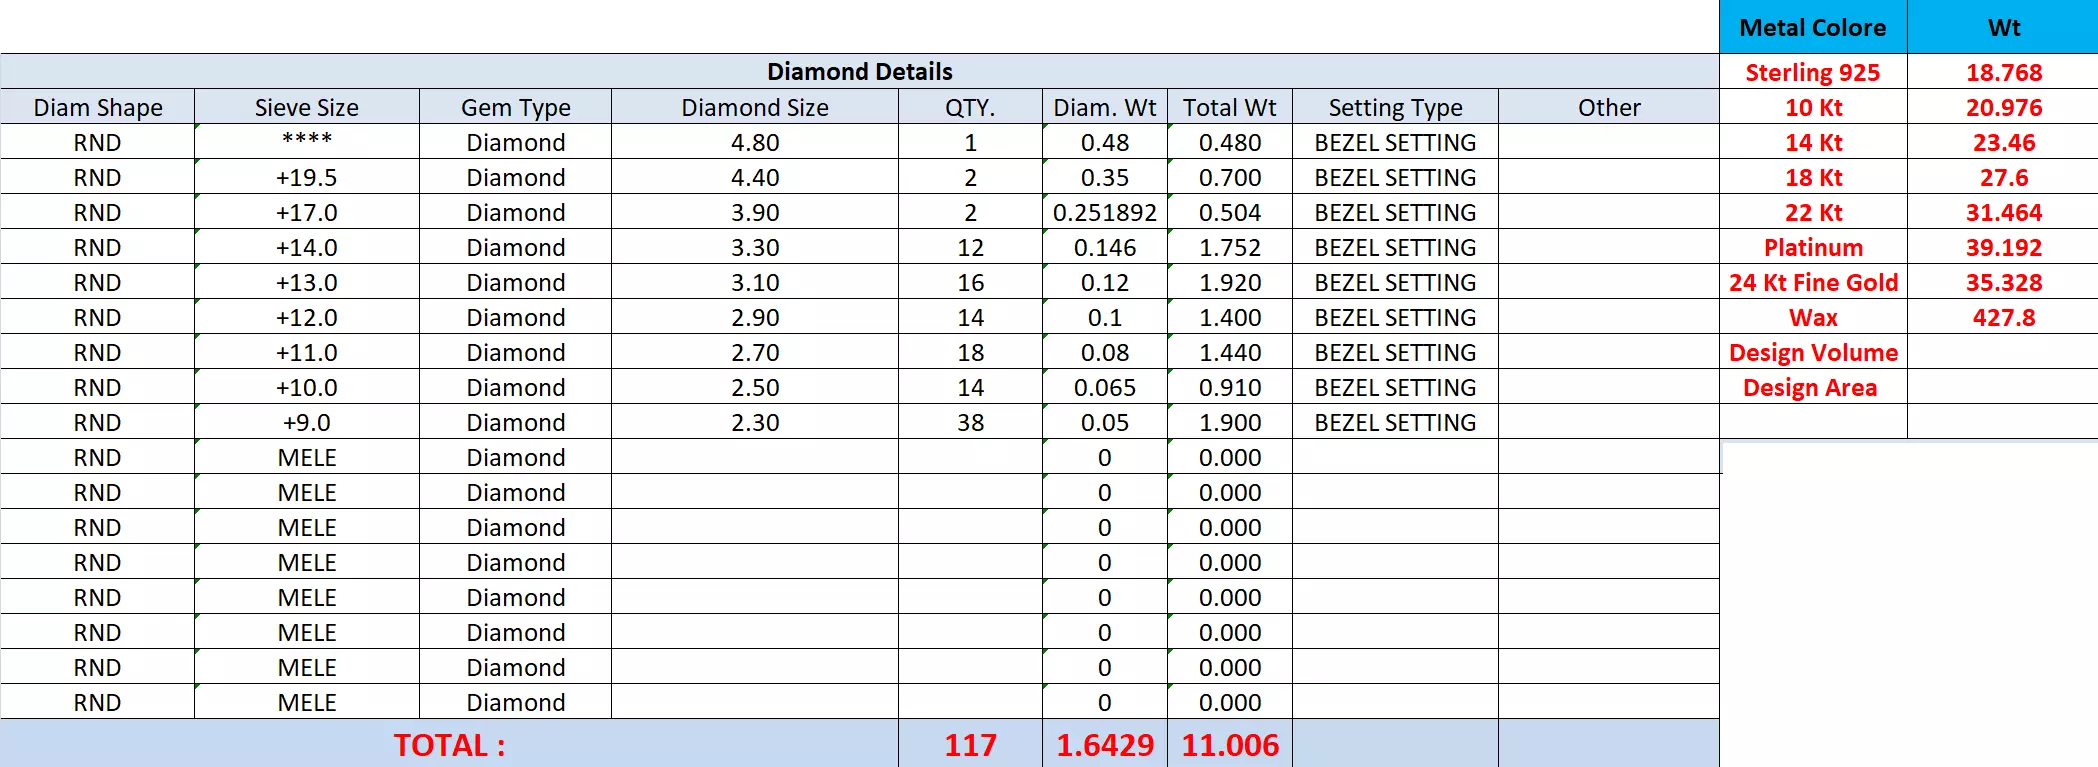Screen dimensions: 2098x767
Task: Select the "Platinum" metal cell
Action: [1813, 247]
